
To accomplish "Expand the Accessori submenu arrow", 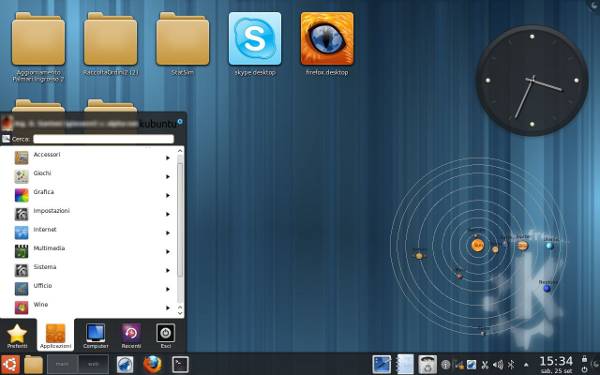I will click(168, 158).
